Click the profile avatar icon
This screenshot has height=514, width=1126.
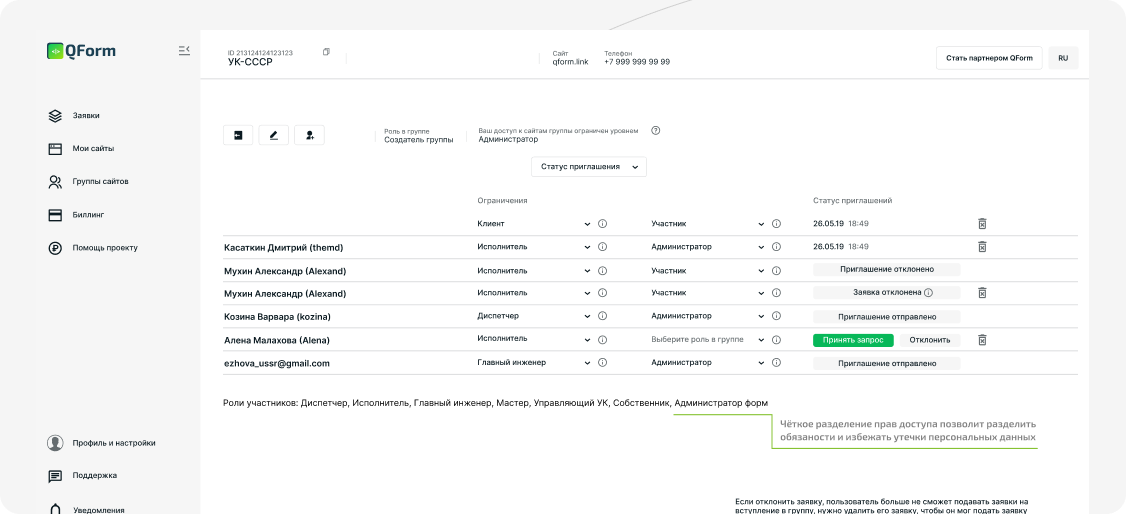click(55, 443)
